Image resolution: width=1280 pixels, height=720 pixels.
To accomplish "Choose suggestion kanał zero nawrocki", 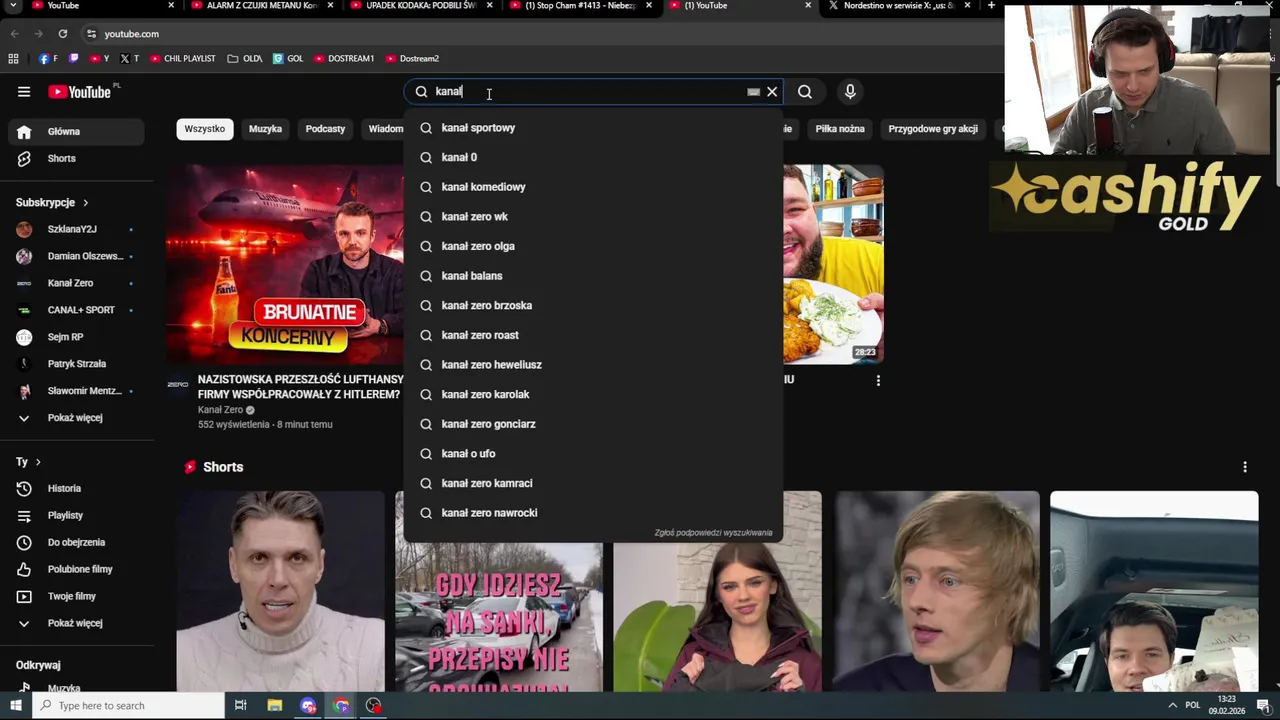I will pos(593,513).
